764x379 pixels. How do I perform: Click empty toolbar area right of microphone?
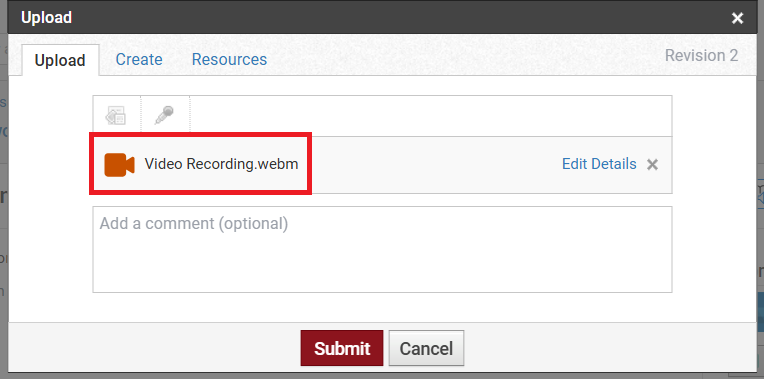tap(431, 116)
